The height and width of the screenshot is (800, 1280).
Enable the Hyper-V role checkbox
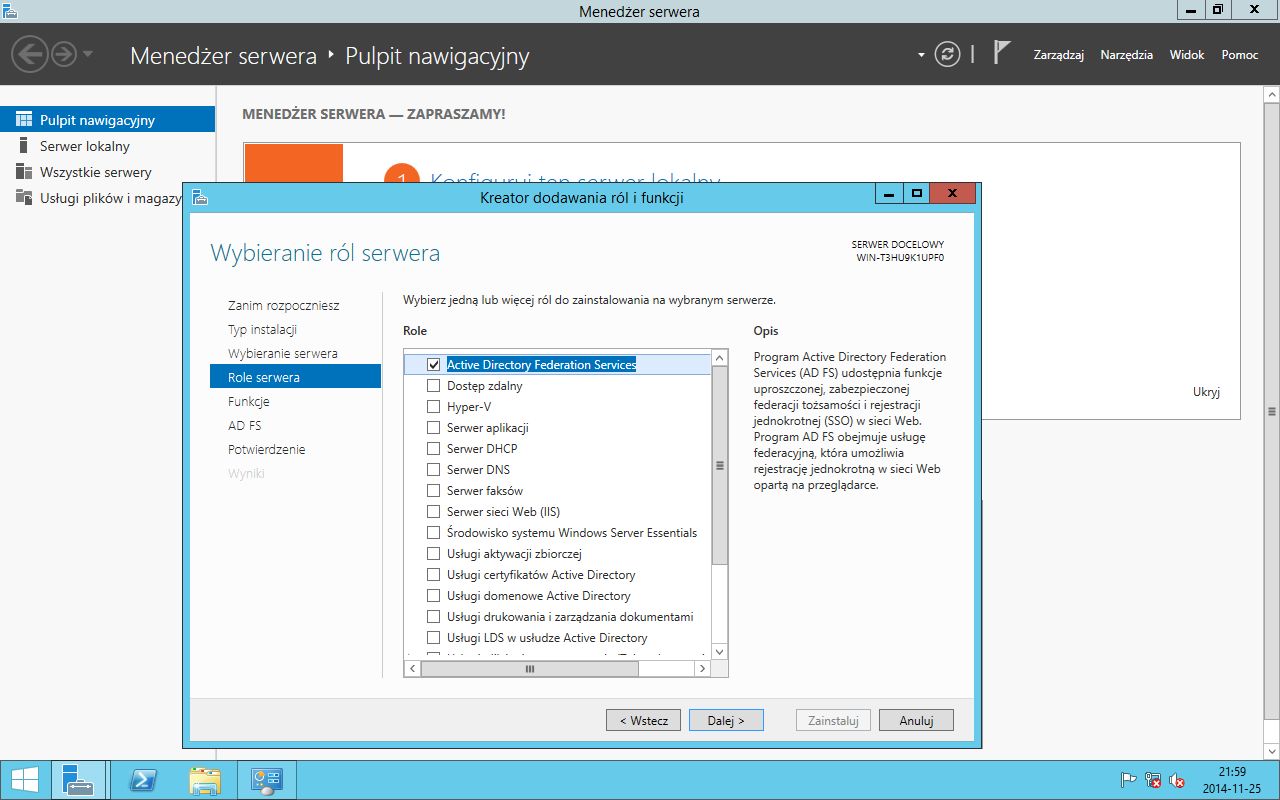[433, 407]
